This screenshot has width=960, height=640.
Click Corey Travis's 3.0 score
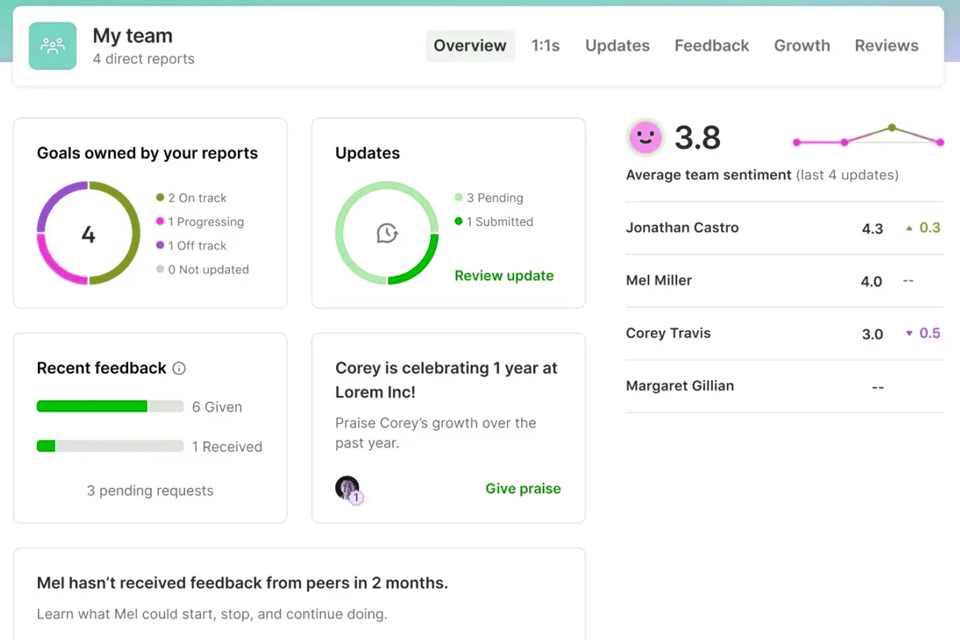872,334
